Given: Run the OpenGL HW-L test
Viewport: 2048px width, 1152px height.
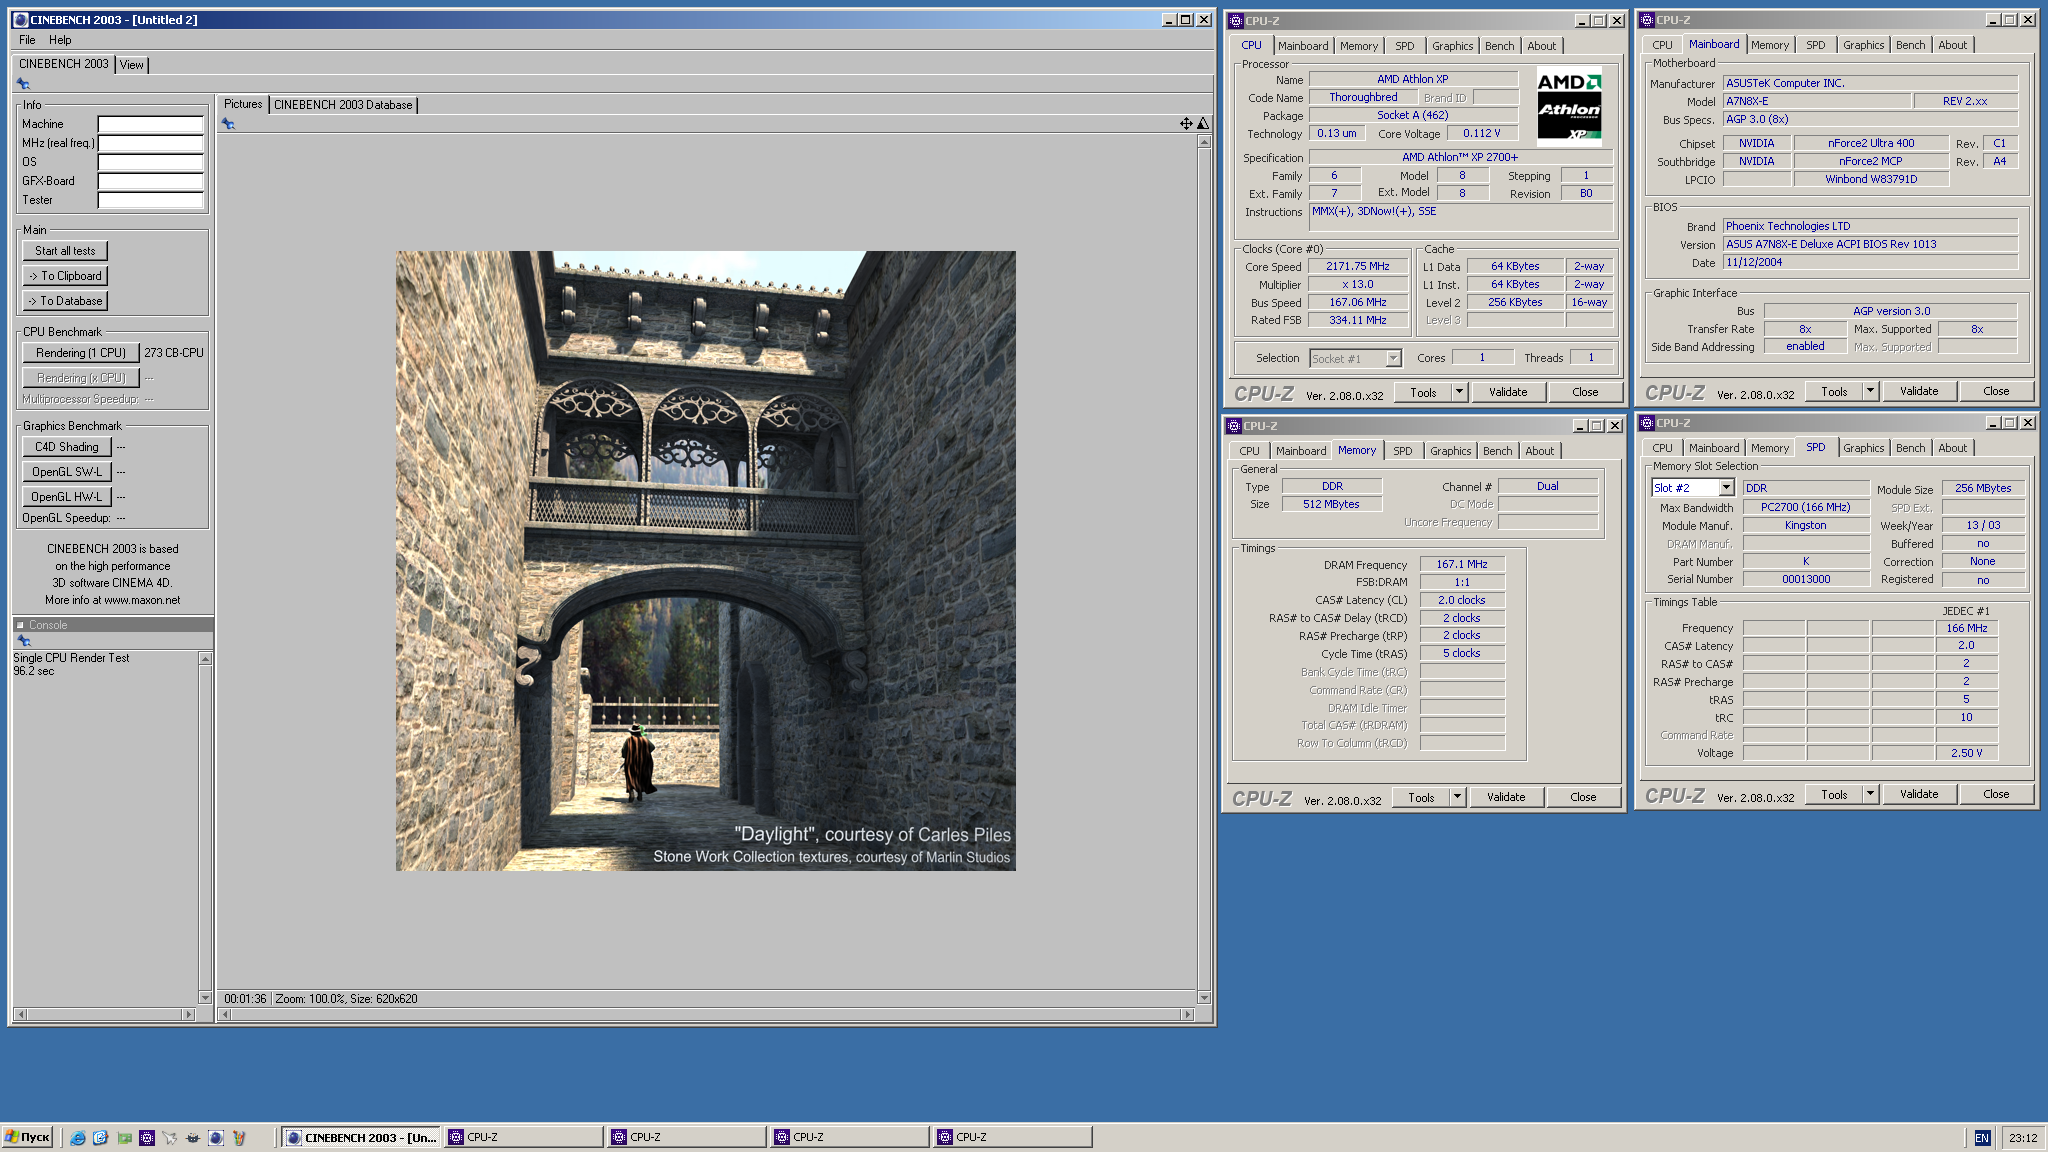Looking at the screenshot, I should tap(67, 497).
